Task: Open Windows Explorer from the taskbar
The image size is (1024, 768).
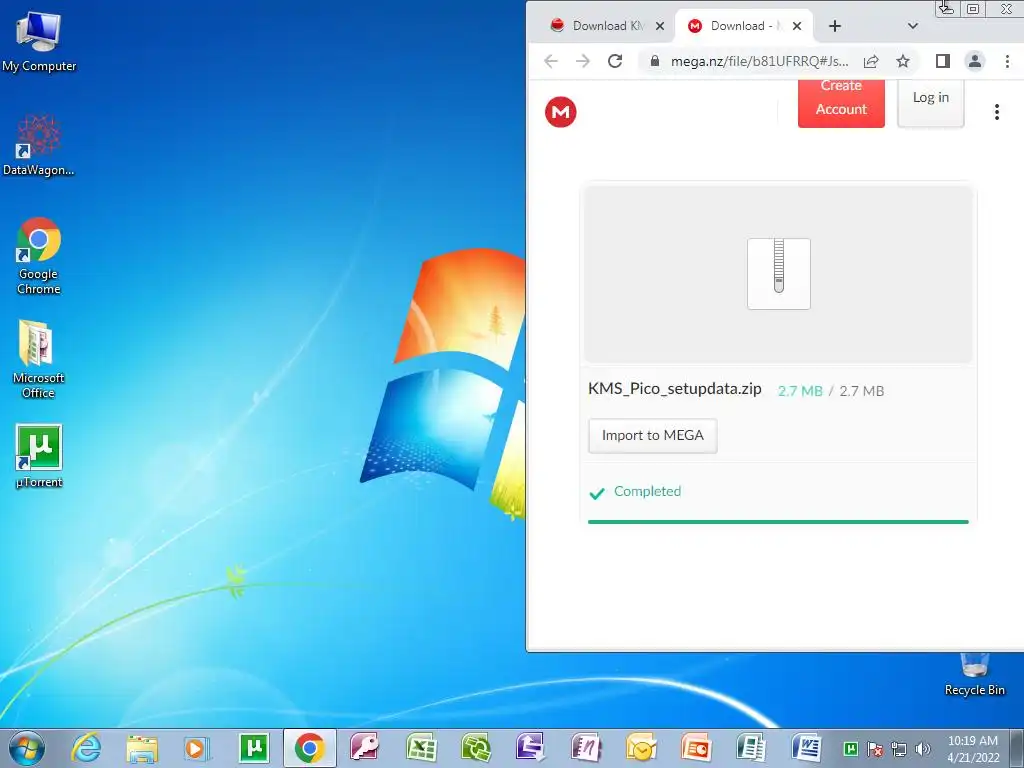Action: tap(142, 748)
